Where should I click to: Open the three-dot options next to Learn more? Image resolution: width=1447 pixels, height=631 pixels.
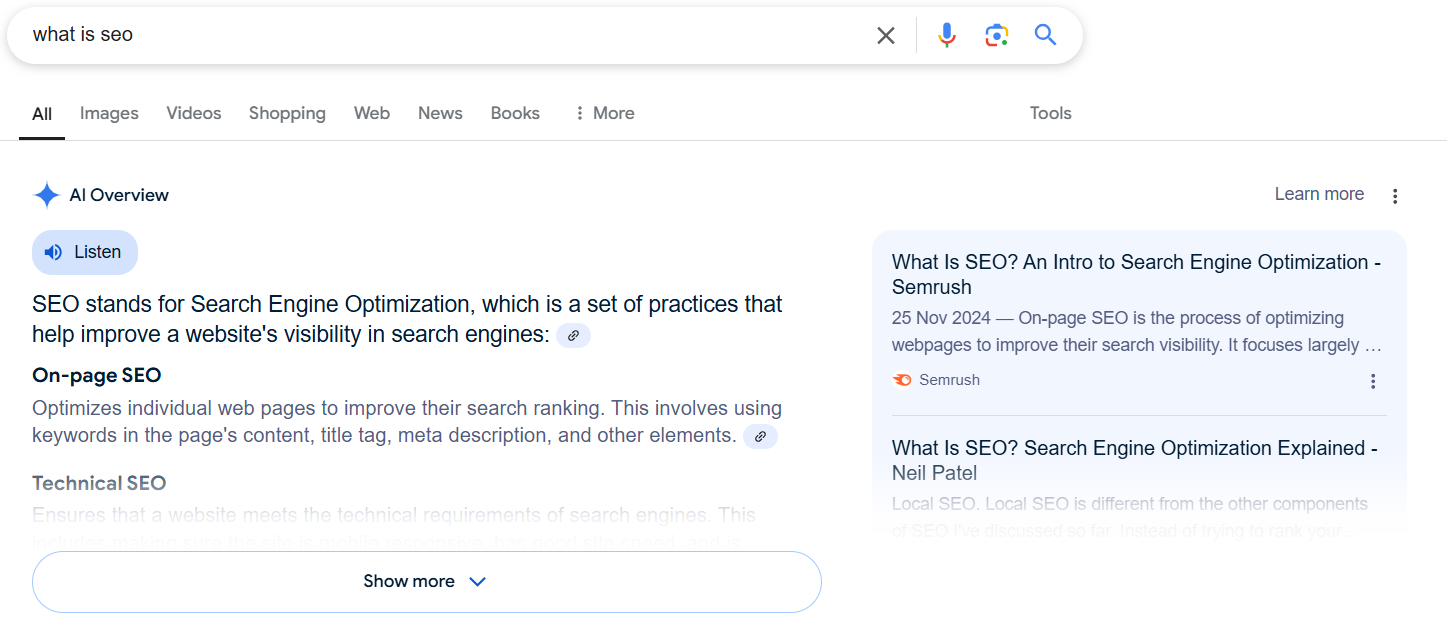pos(1395,196)
